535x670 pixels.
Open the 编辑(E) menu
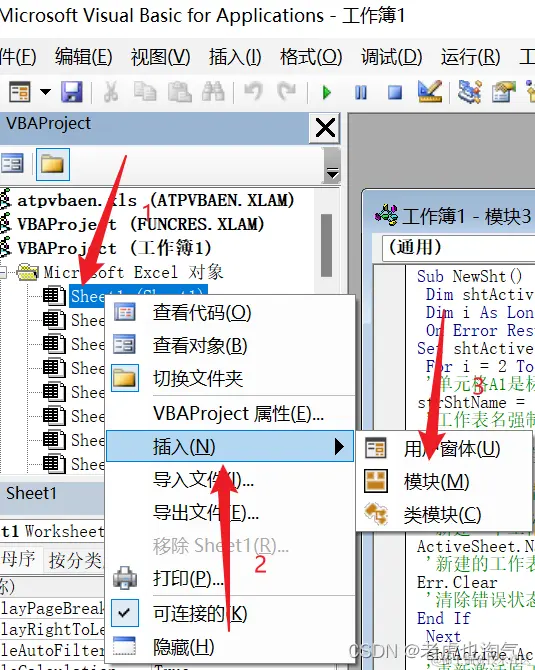[x=83, y=57]
